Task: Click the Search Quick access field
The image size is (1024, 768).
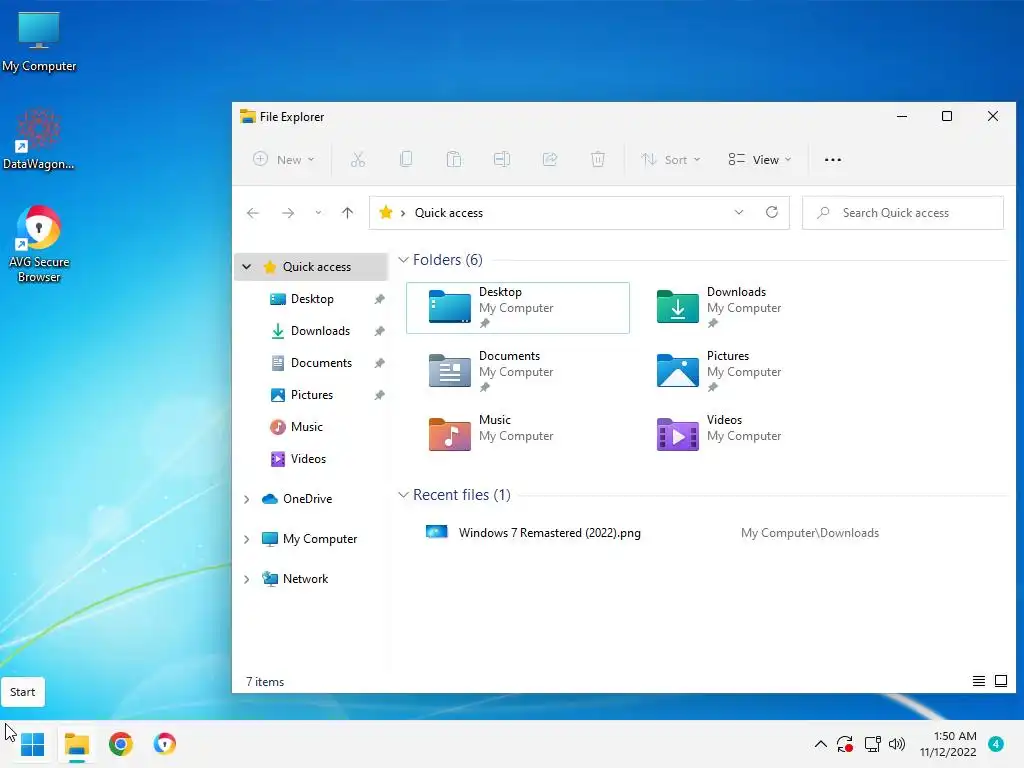Action: (903, 213)
